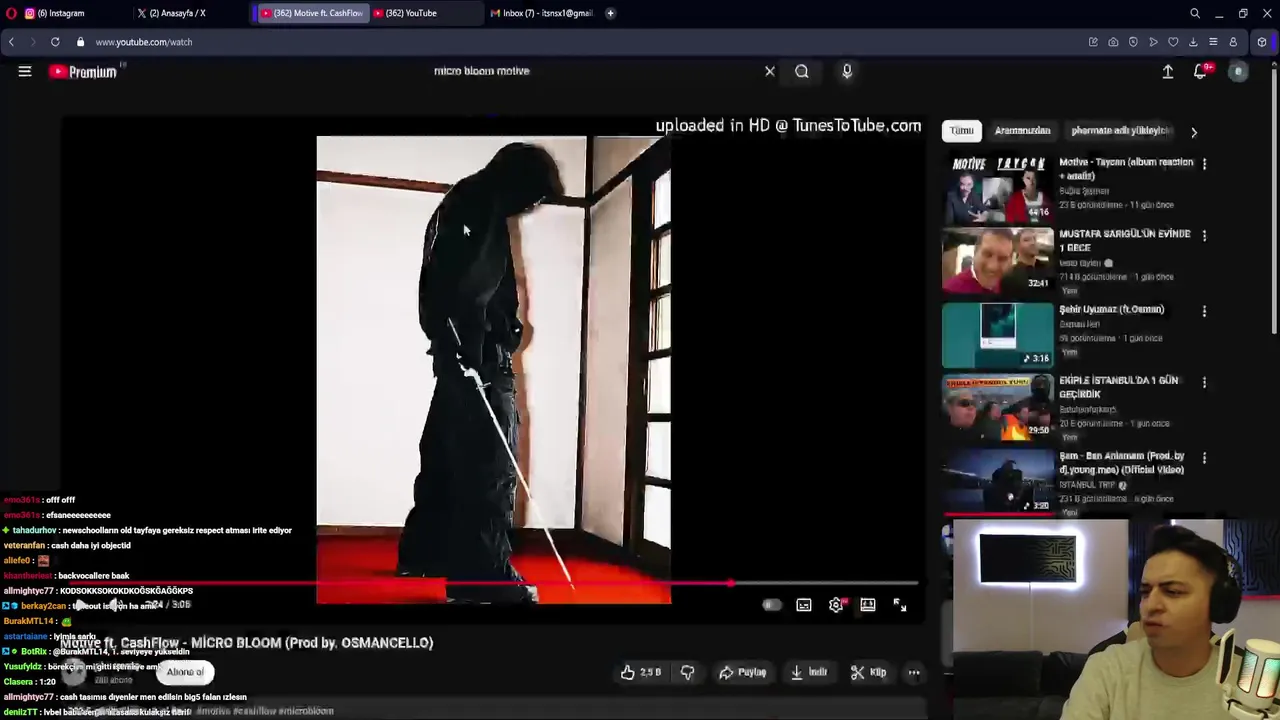View site security lock info
1280x720 pixels.
pyautogui.click(x=80, y=42)
